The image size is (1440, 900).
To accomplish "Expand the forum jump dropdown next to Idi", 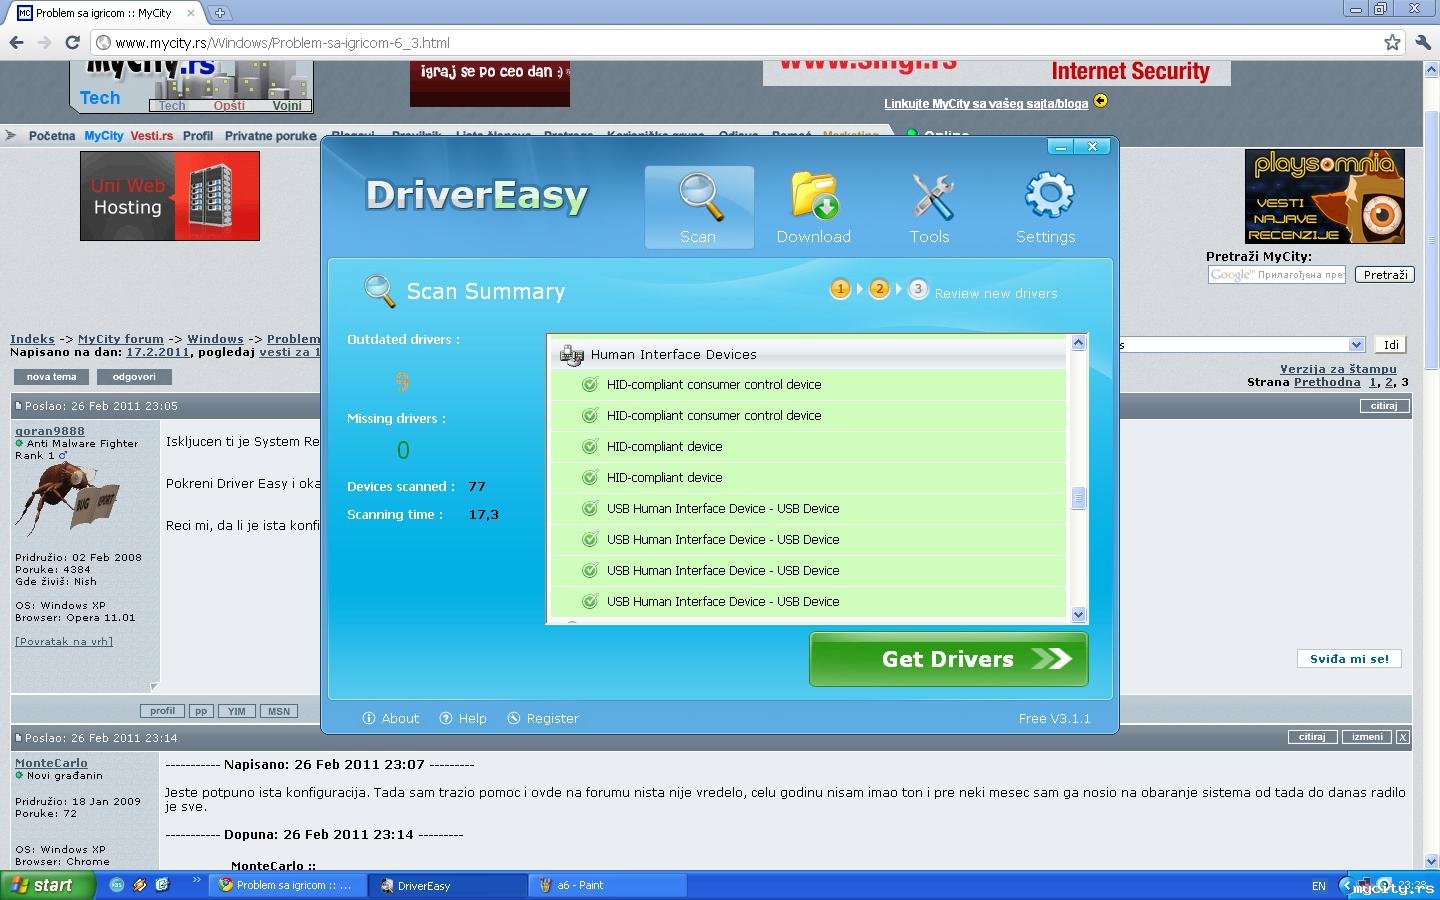I will coord(1356,344).
